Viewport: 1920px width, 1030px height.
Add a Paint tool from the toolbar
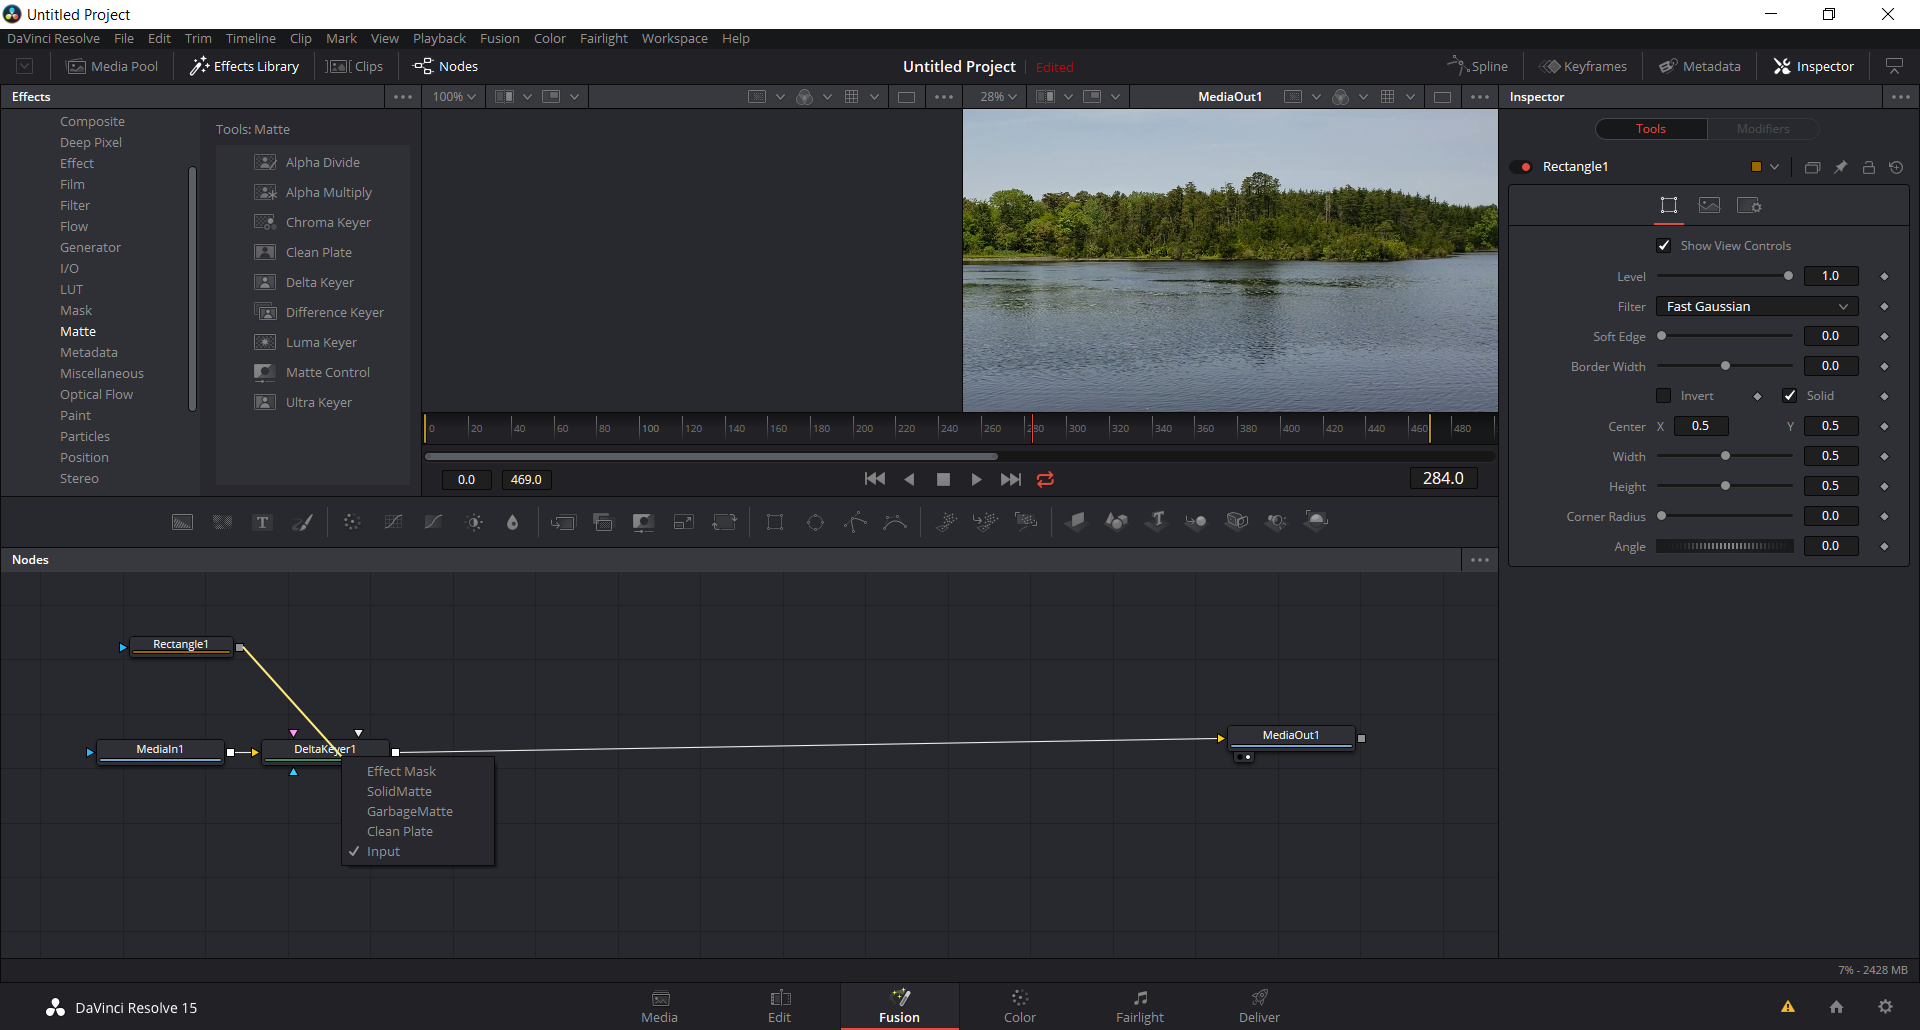tap(302, 522)
